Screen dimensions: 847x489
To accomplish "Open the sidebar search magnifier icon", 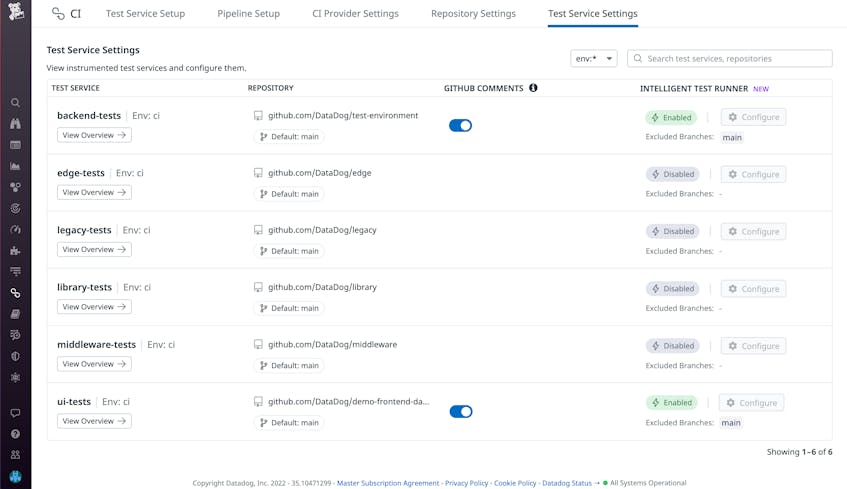I will 15,103.
